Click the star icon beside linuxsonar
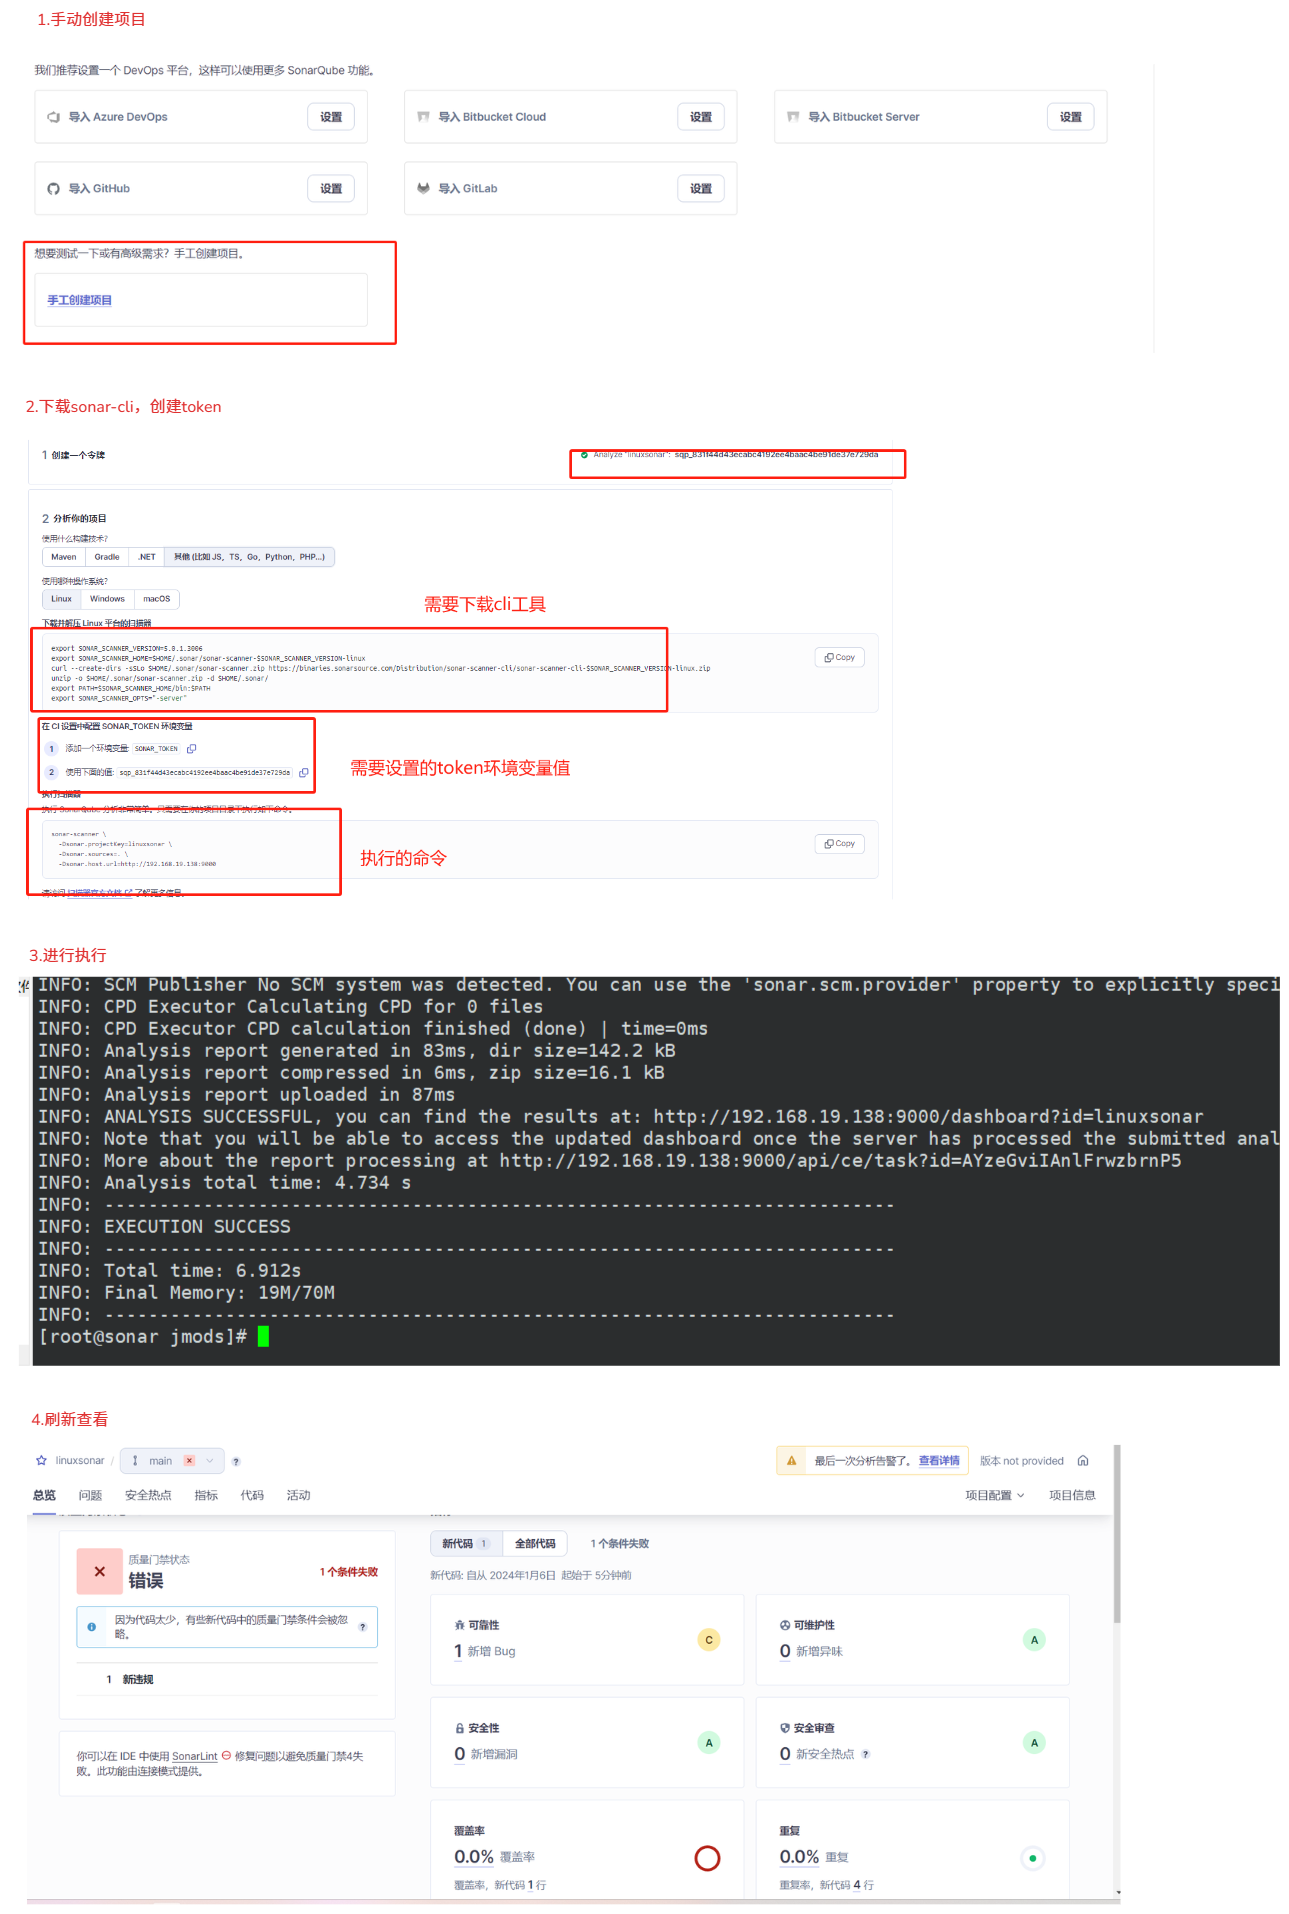This screenshot has width=1289, height=1914. (41, 1460)
